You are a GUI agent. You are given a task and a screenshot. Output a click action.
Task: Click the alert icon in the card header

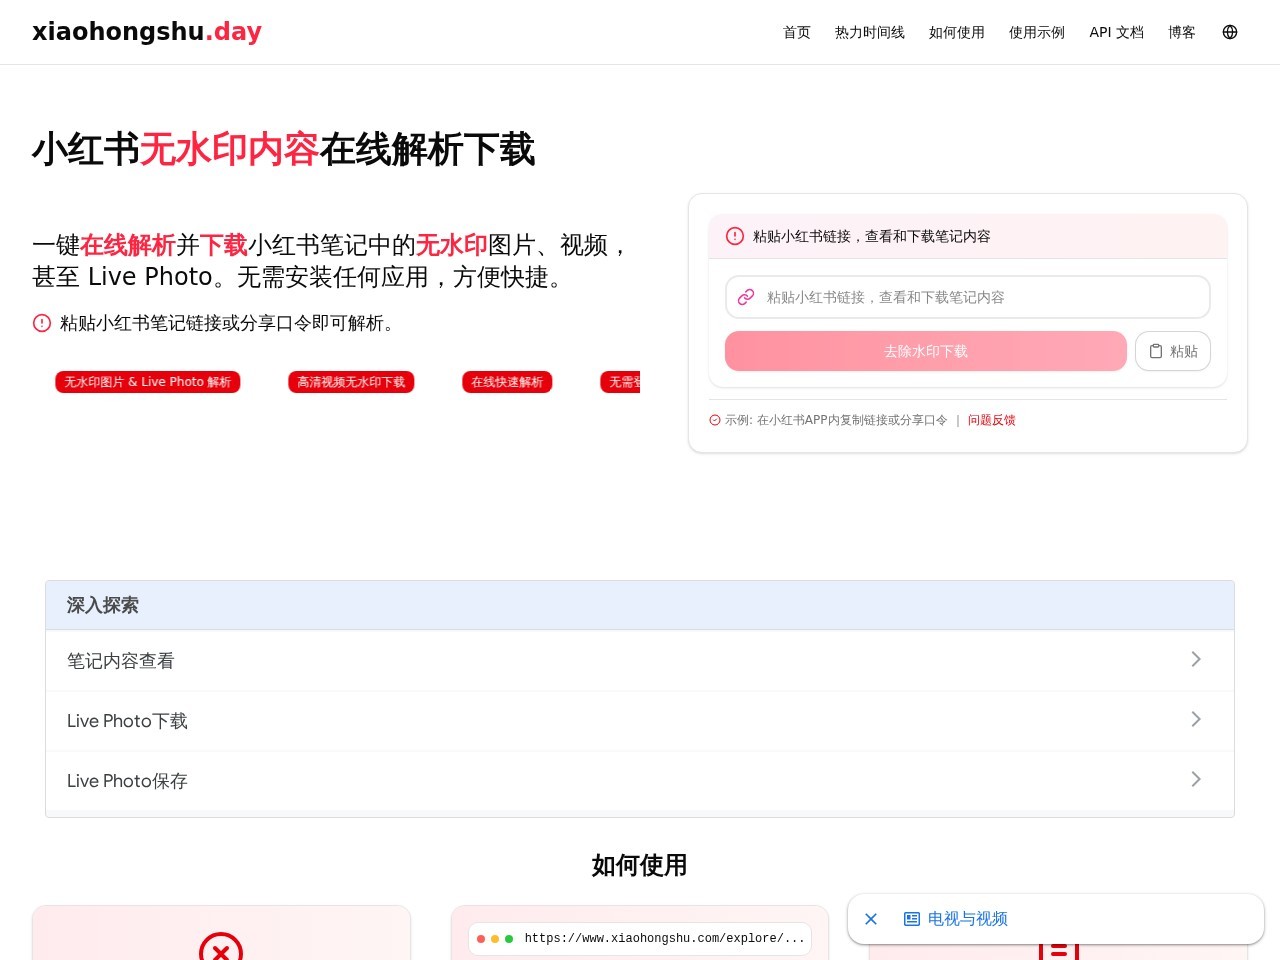735,236
